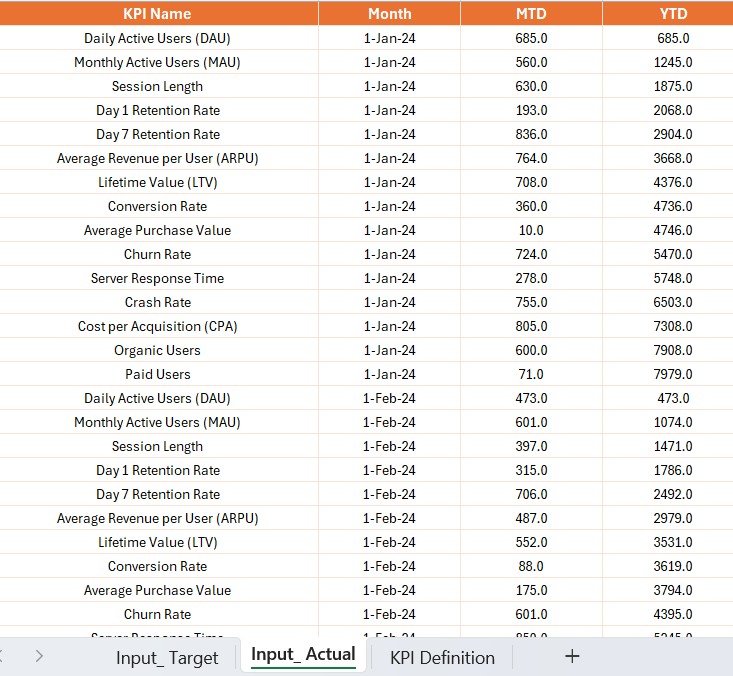Click YTD value 2904.0
The width and height of the screenshot is (733, 676).
(x=673, y=134)
